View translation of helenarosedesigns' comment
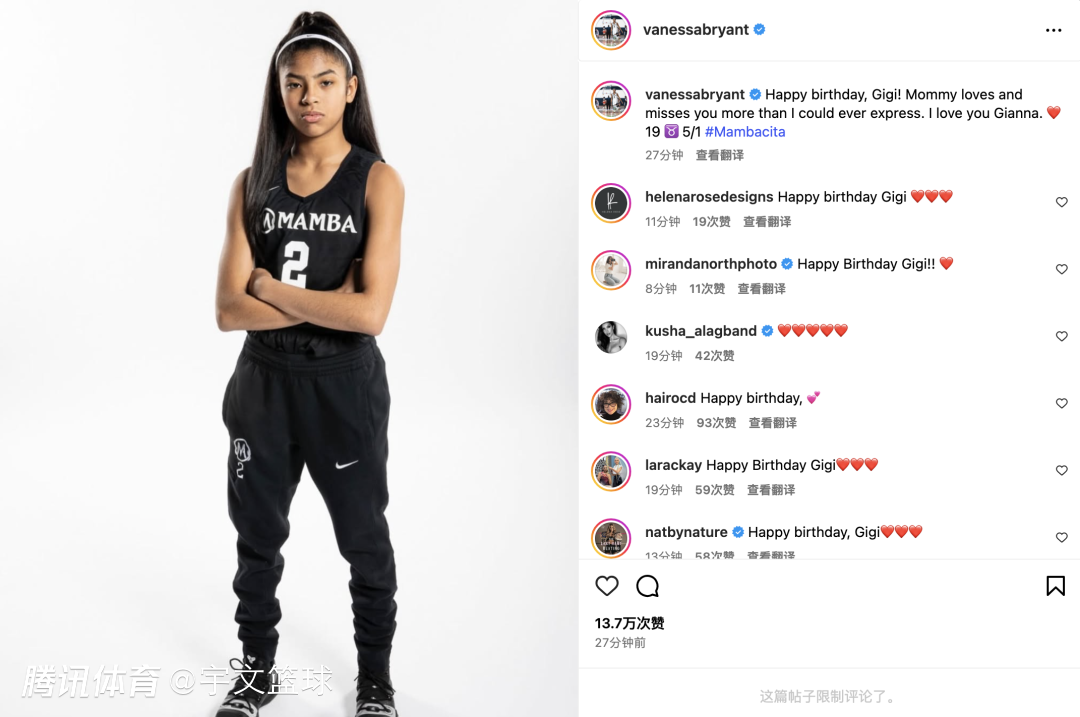The width and height of the screenshot is (1080, 717). point(767,222)
